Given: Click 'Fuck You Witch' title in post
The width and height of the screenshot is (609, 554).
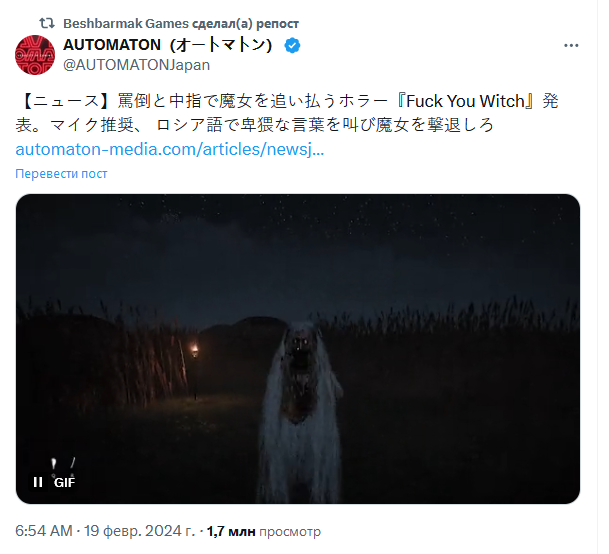Looking at the screenshot, I should (x=465, y=101).
